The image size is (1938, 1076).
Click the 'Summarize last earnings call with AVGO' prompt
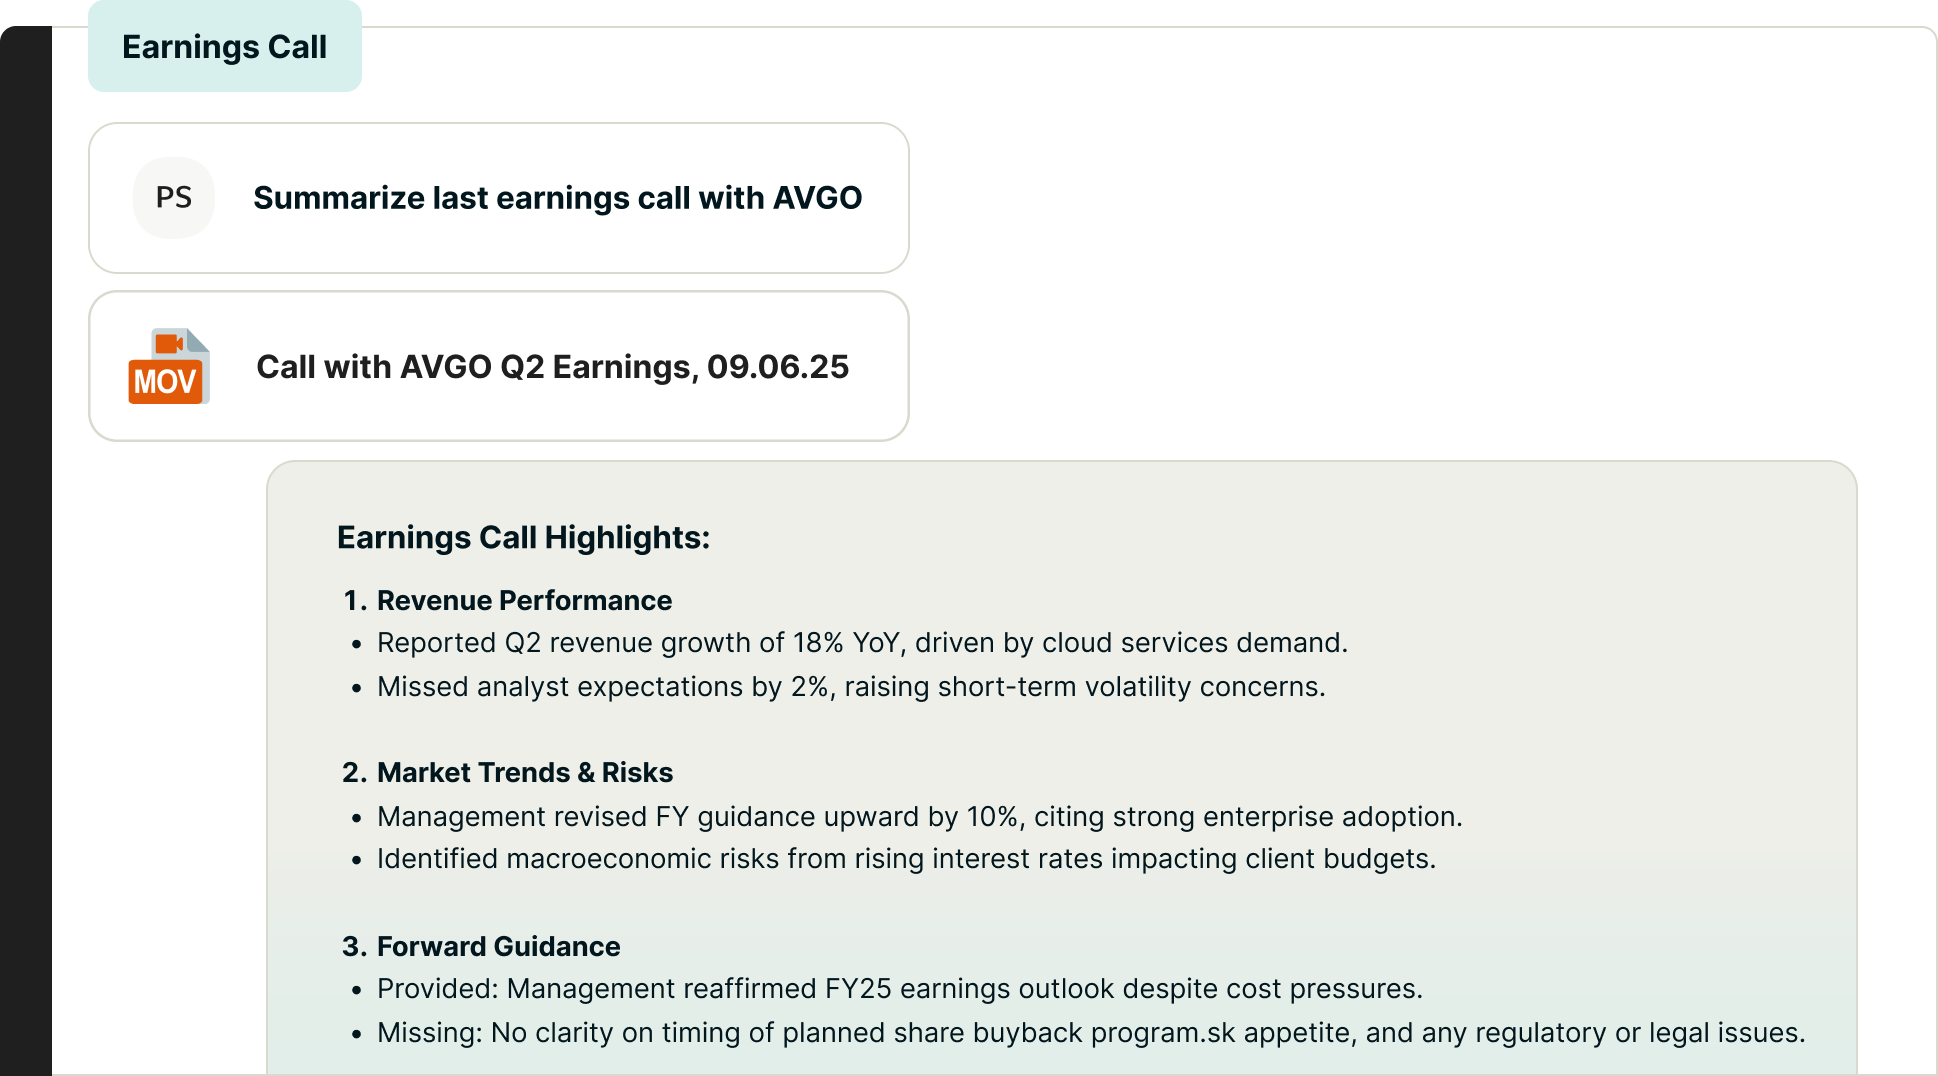(x=557, y=198)
